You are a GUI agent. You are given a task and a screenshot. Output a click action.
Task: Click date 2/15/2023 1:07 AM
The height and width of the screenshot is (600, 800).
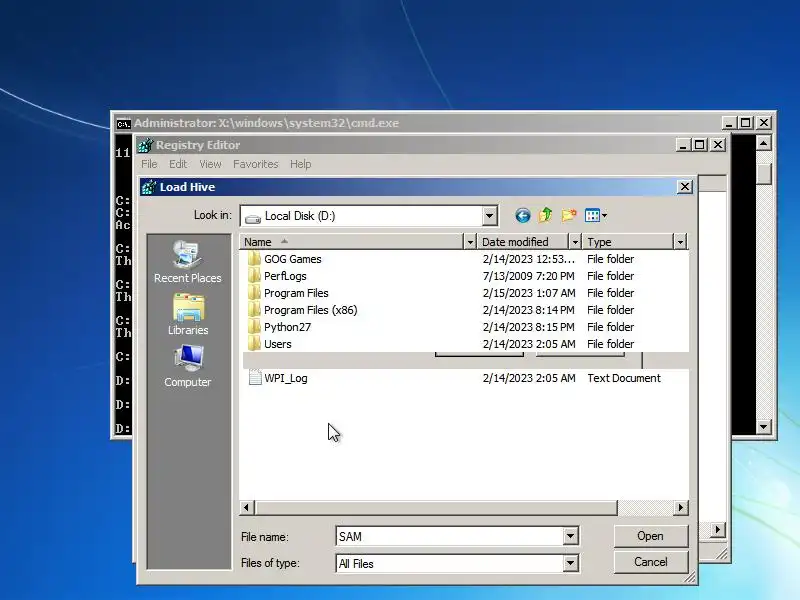[x=529, y=293]
